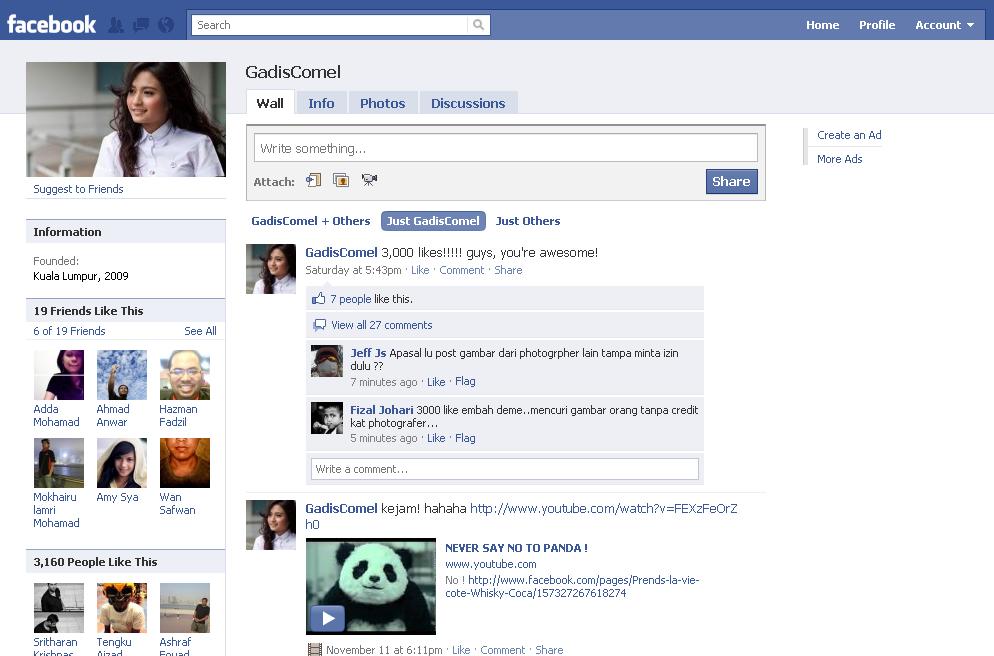The image size is (994, 656).
Task: Open Tengku Aizad's profile picture
Action: click(x=122, y=608)
